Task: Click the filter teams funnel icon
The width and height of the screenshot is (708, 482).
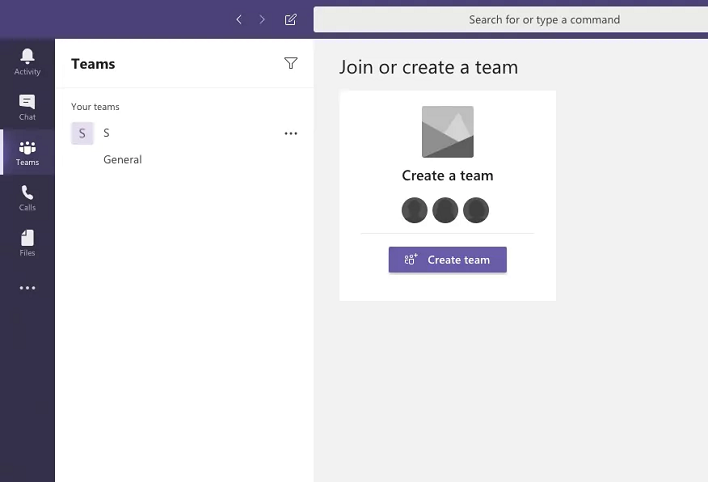Action: [x=291, y=63]
